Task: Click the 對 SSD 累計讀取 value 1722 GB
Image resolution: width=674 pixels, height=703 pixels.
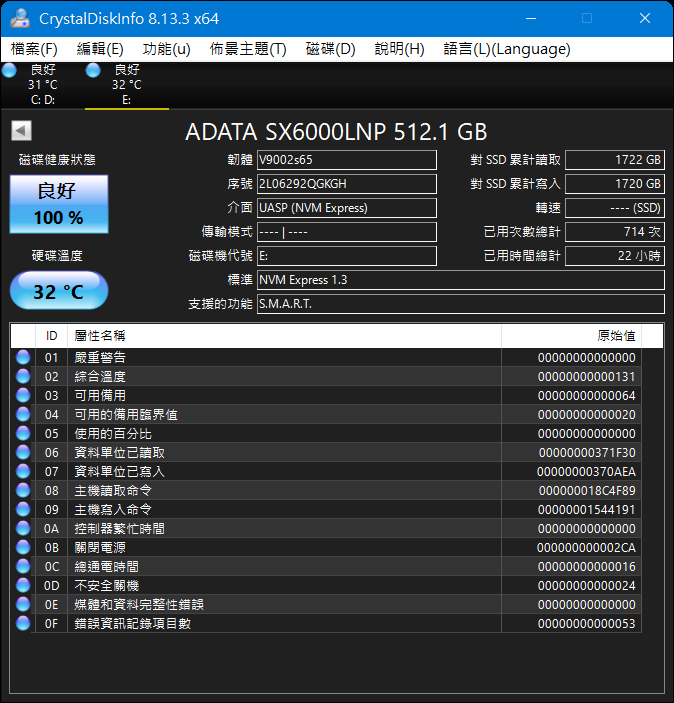Action: click(615, 160)
